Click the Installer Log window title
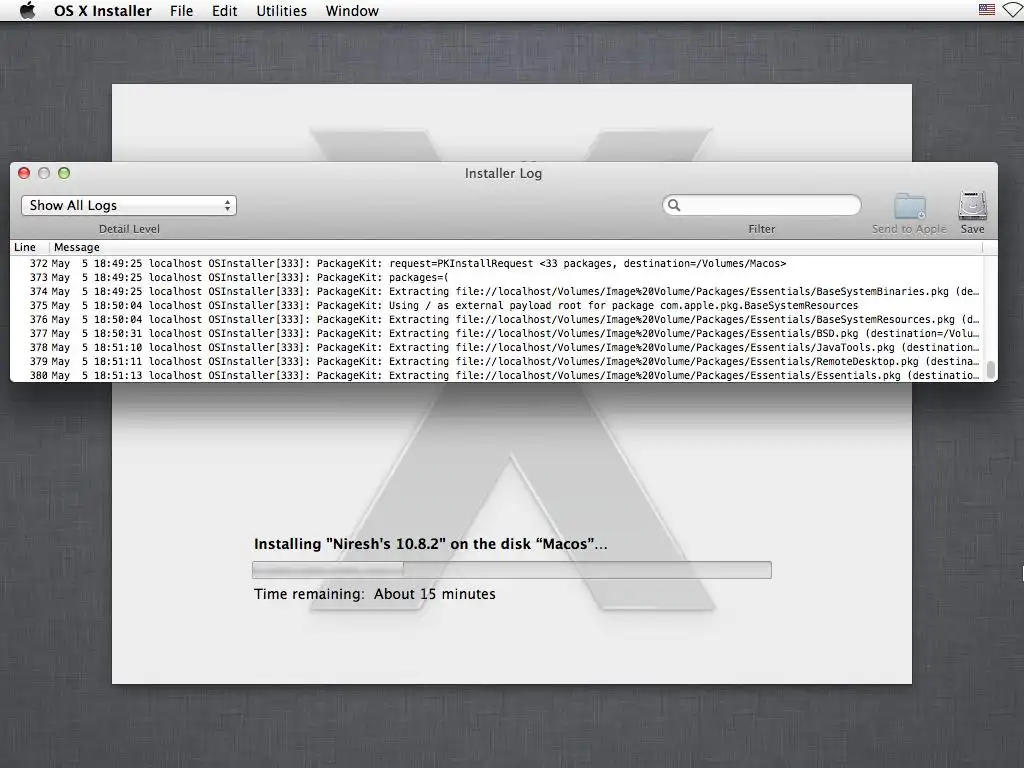This screenshot has width=1024, height=768. click(x=504, y=173)
